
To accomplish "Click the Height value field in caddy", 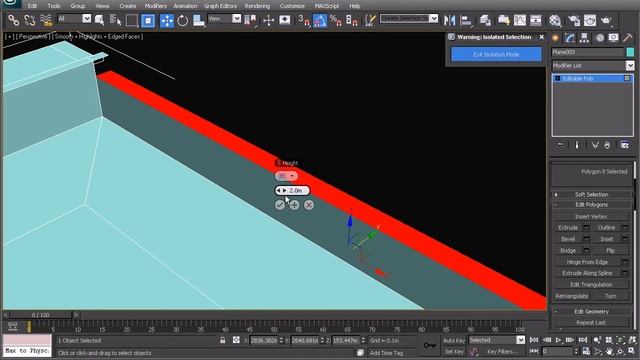I will click(292, 191).
